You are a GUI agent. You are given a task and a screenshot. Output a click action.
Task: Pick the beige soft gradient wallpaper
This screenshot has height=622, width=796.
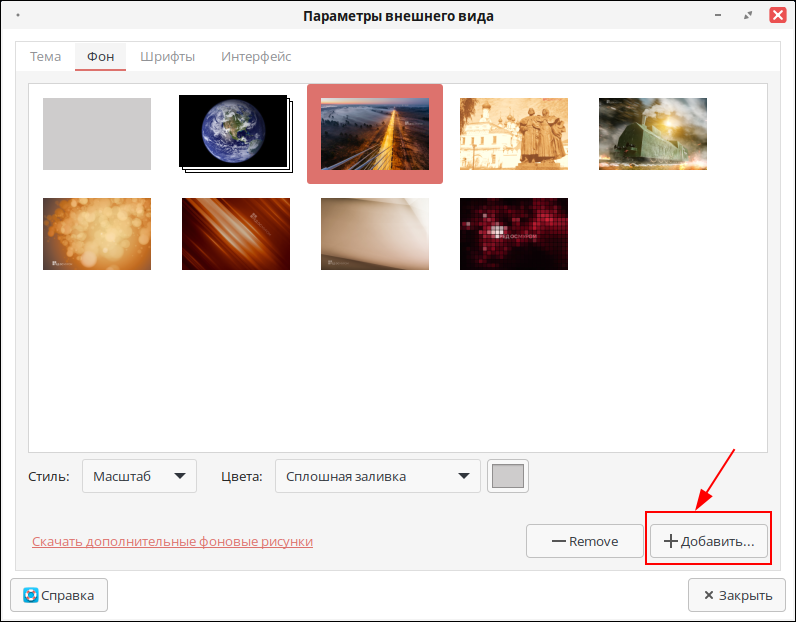(375, 234)
